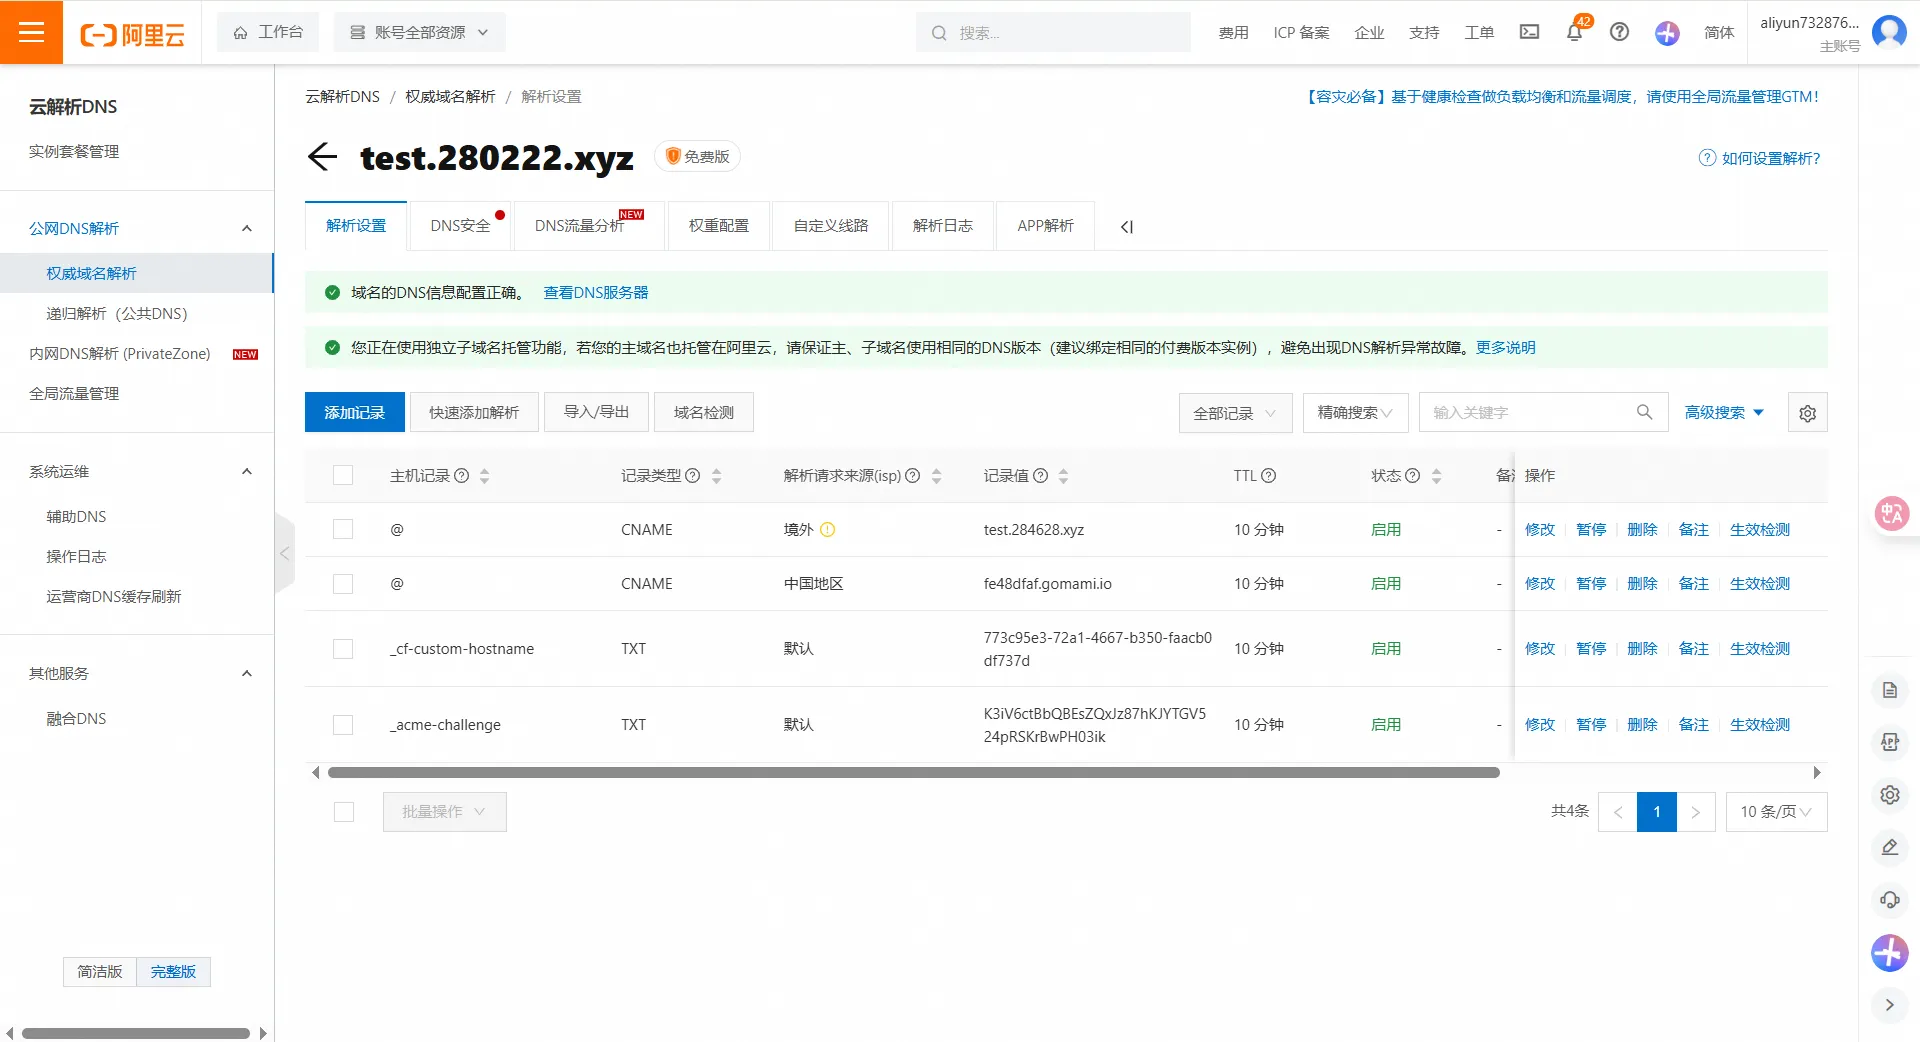Open the Cloud Shell terminal icon
Viewport: 1920px width, 1042px height.
(x=1529, y=32)
